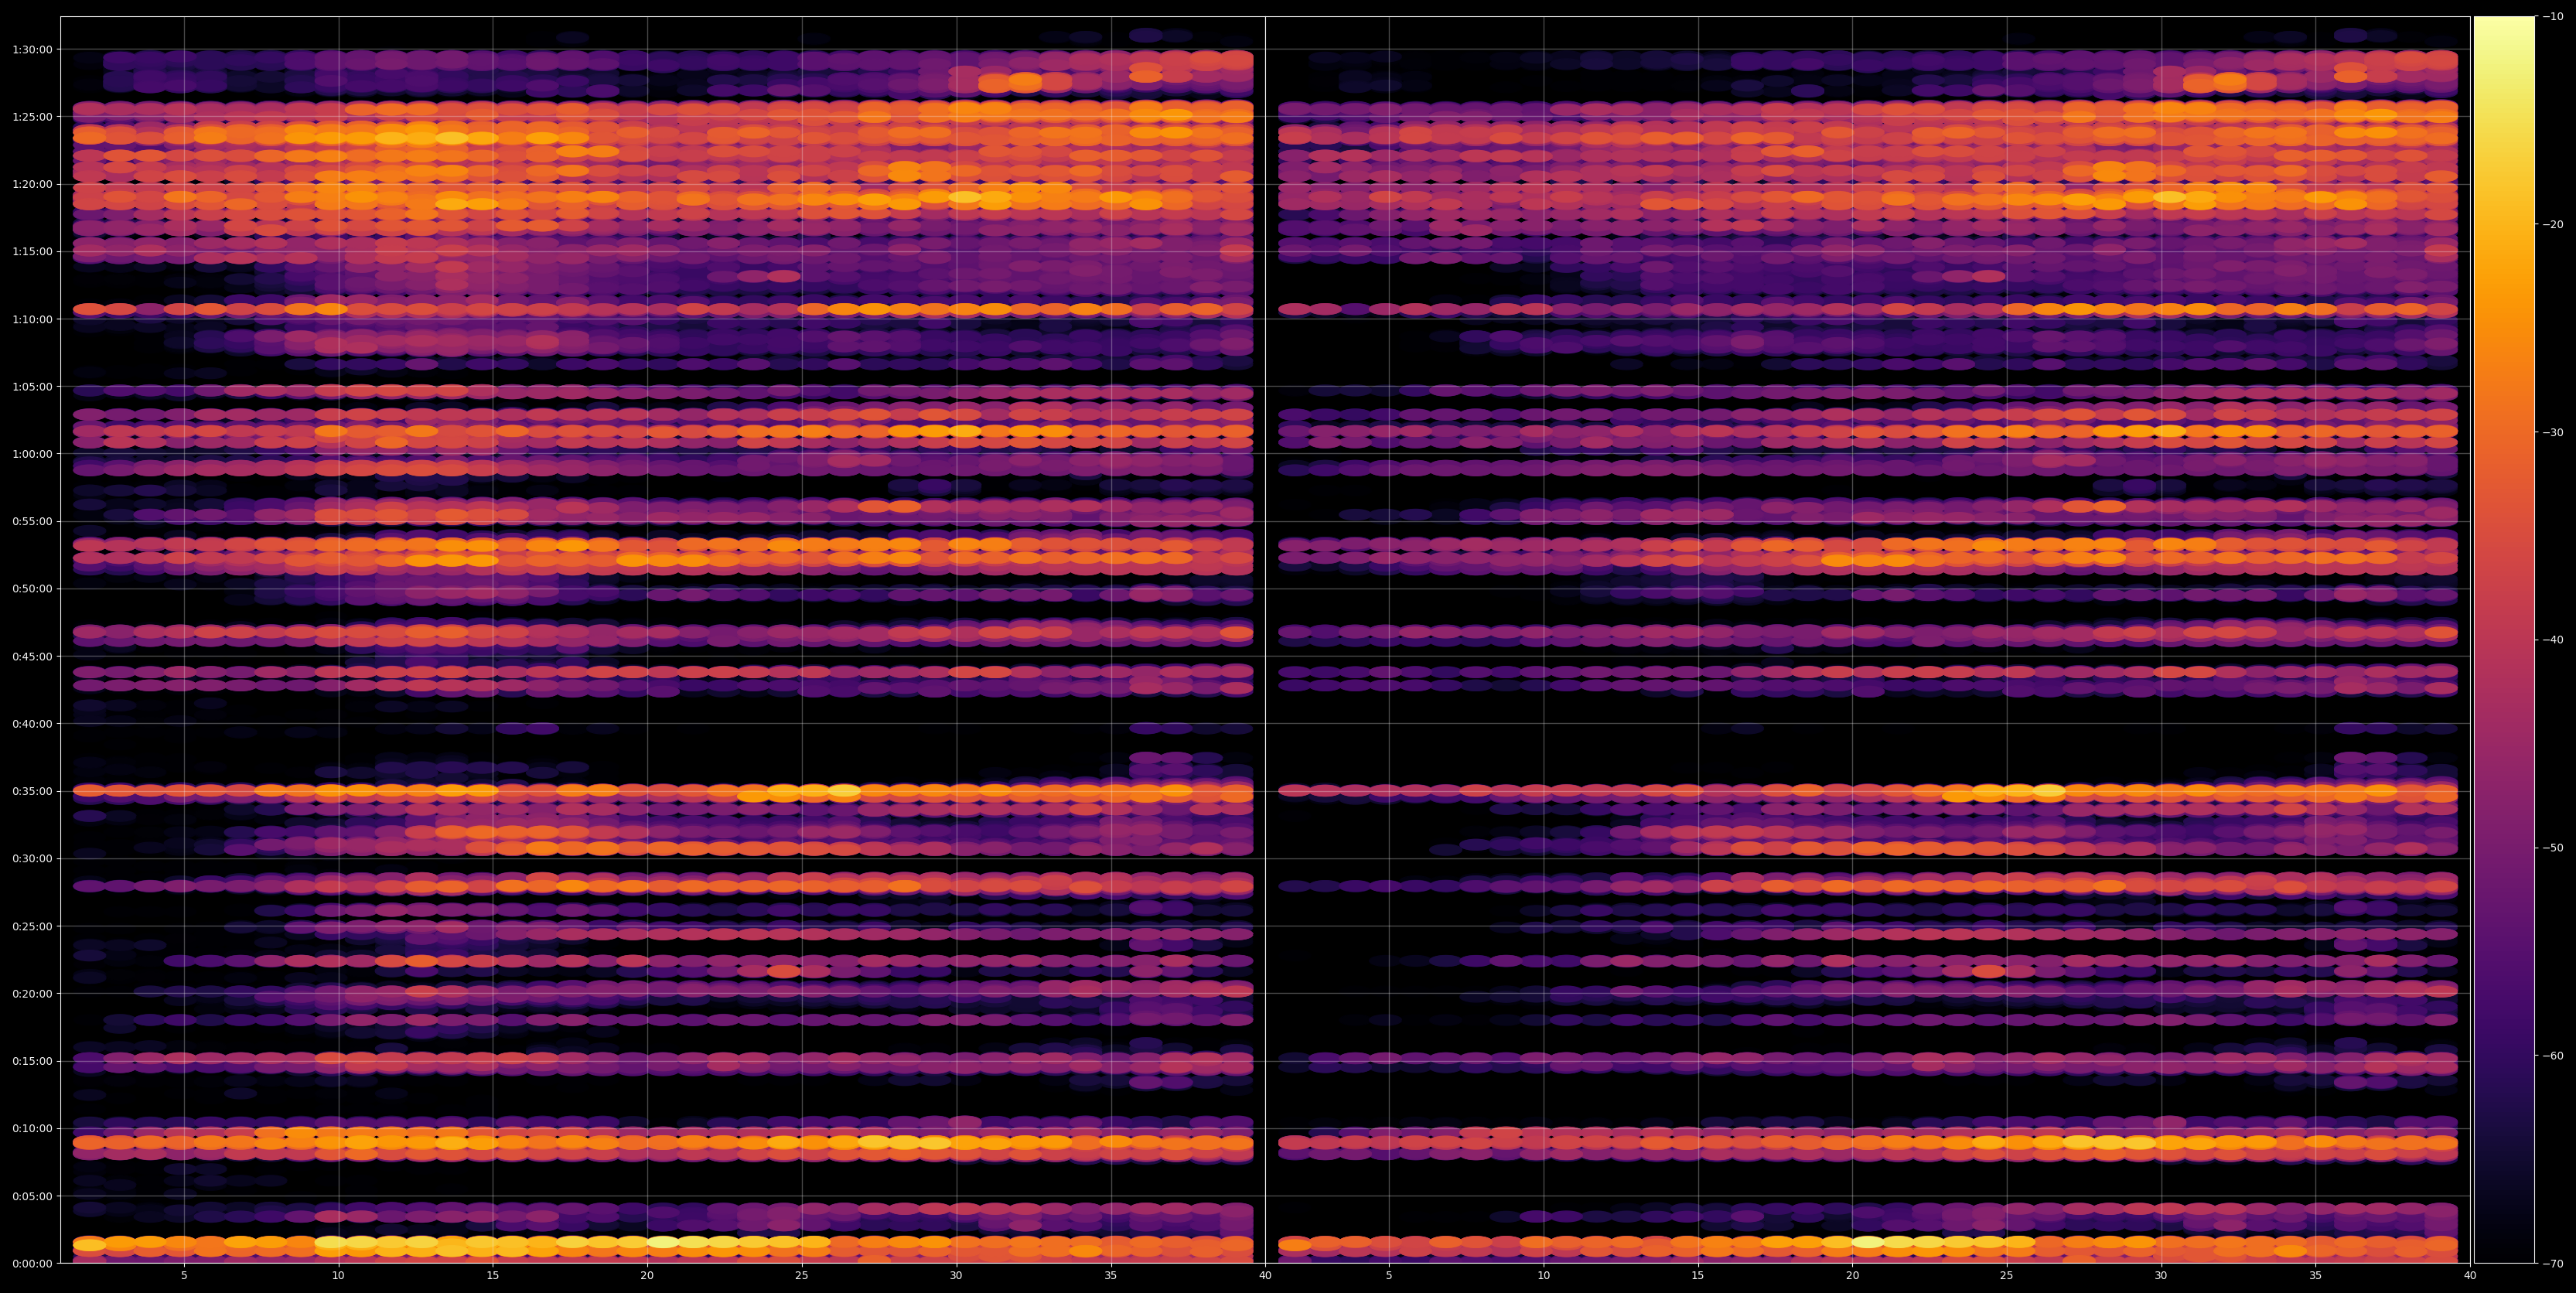Click x-axis tick 10 of left plot
This screenshot has width=2576, height=1293.
(338, 1276)
